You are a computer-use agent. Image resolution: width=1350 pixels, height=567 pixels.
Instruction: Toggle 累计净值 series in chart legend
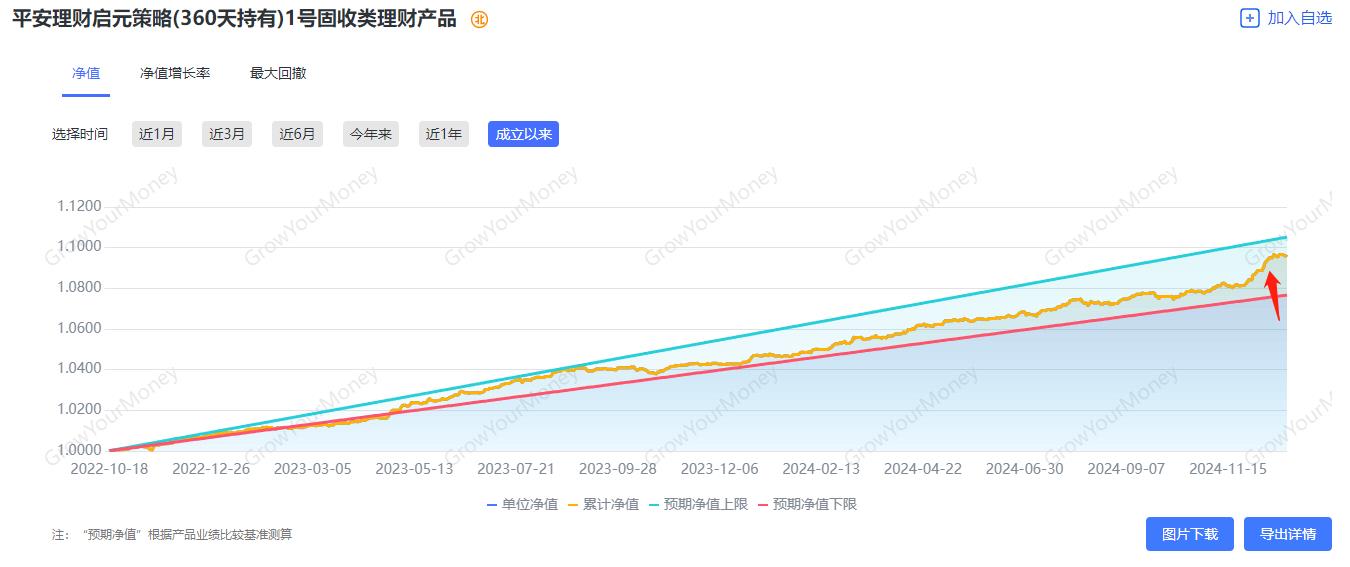[603, 504]
